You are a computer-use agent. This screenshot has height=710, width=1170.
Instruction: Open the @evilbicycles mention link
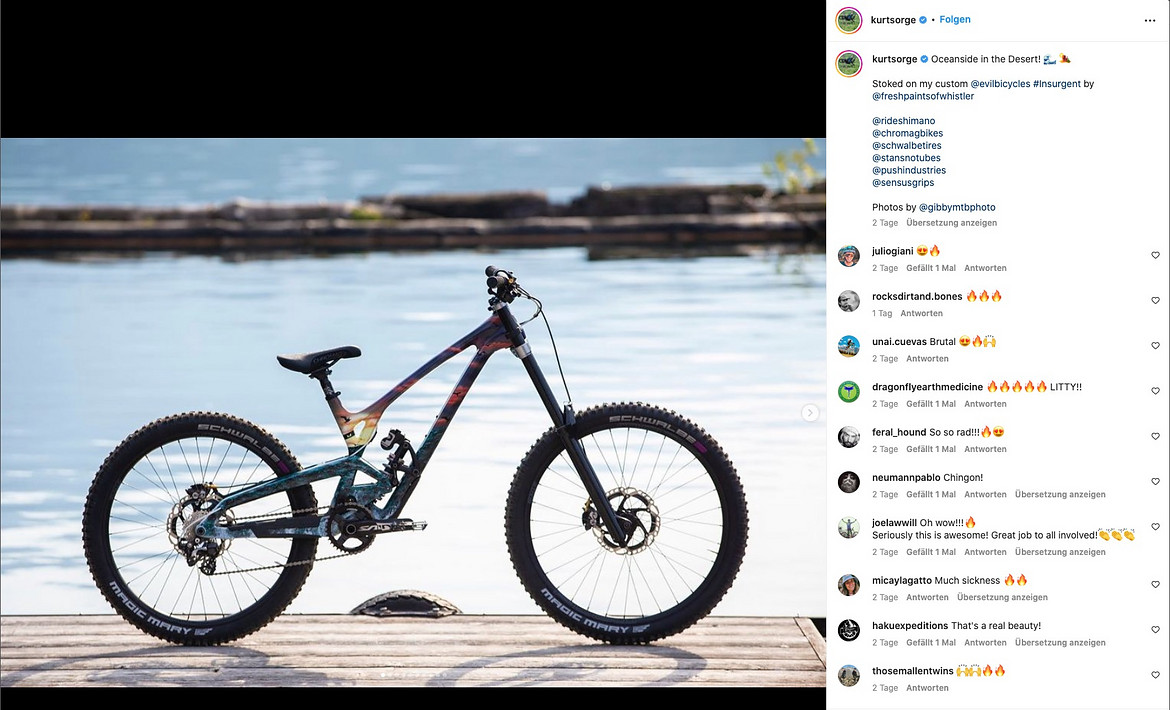1000,84
